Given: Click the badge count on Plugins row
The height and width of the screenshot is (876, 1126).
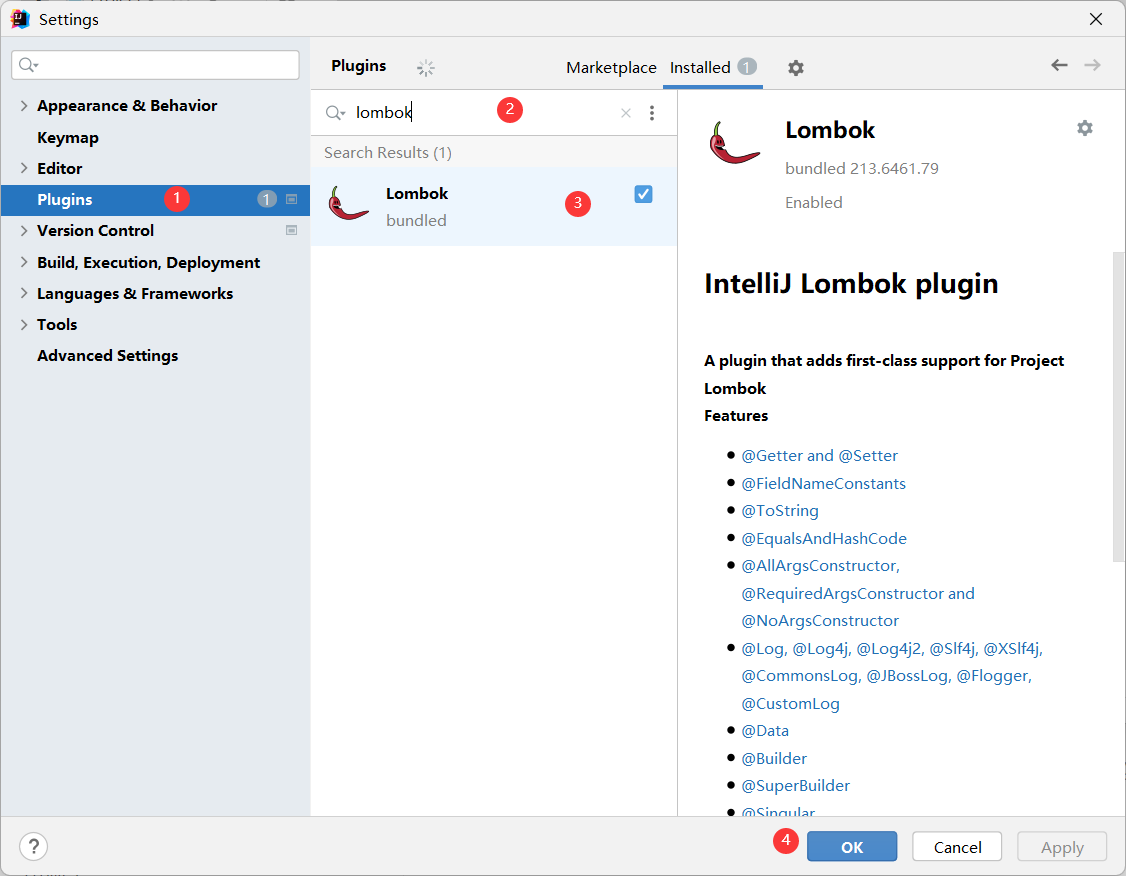Looking at the screenshot, I should tap(266, 200).
